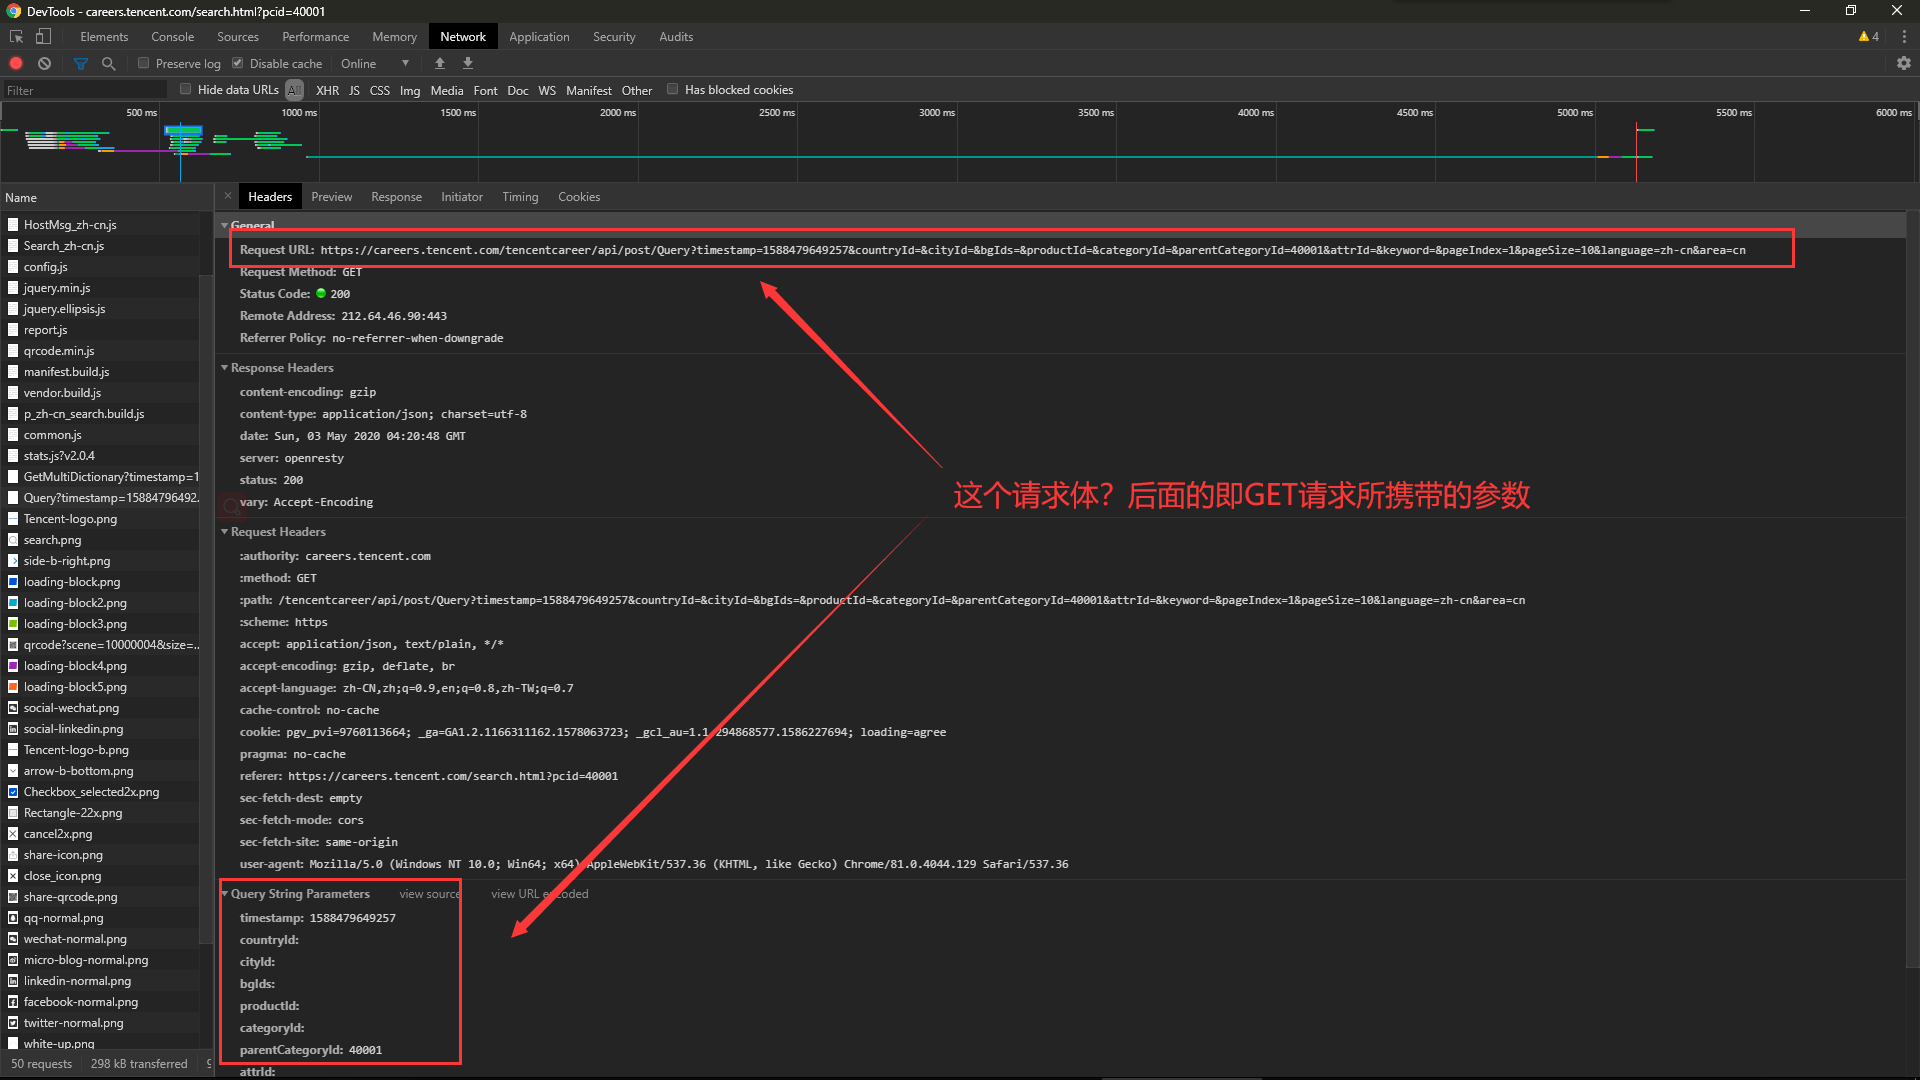Clear the network log
The width and height of the screenshot is (1920, 1080).
[44, 63]
